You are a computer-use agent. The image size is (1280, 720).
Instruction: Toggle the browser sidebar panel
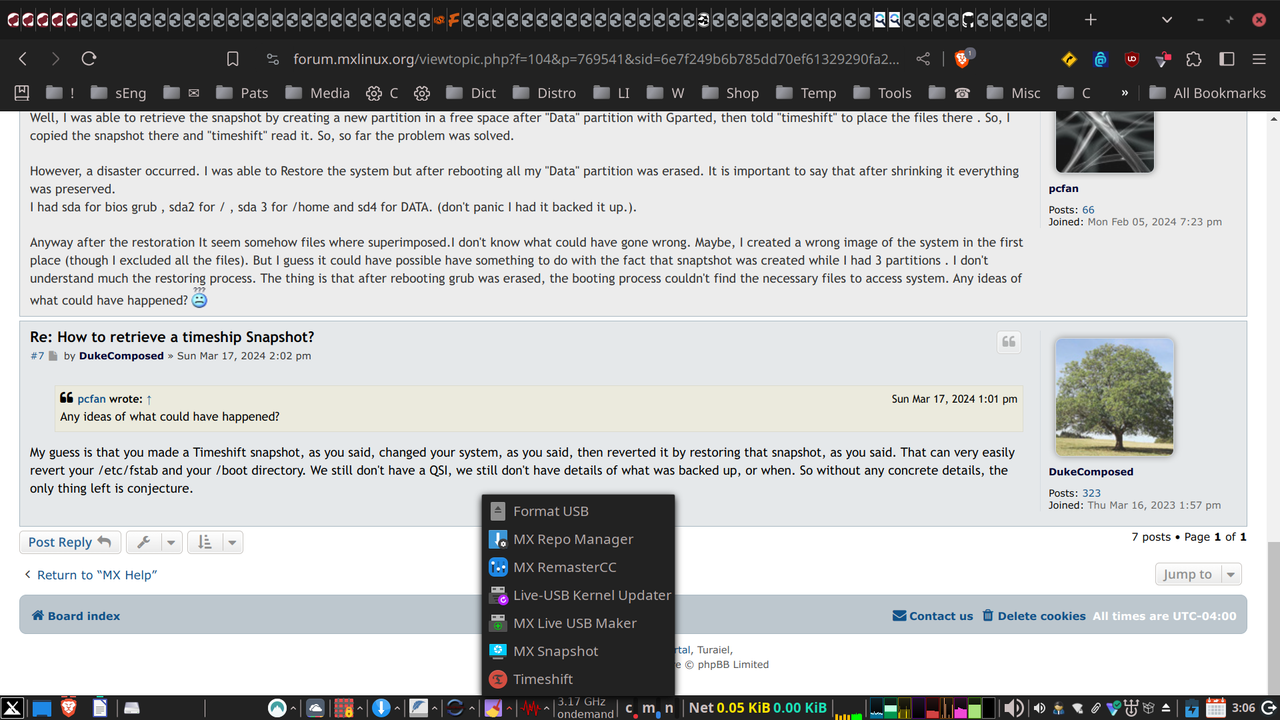[1226, 59]
